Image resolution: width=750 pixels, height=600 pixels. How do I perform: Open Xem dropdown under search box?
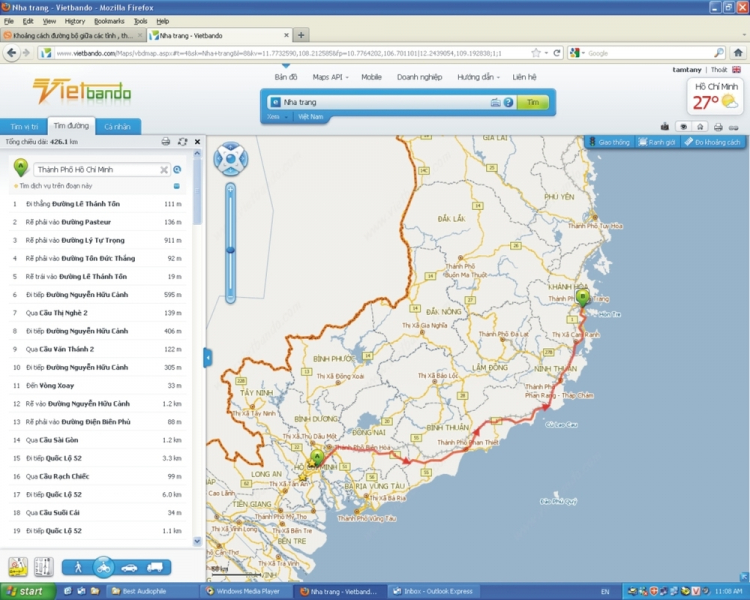[278, 117]
